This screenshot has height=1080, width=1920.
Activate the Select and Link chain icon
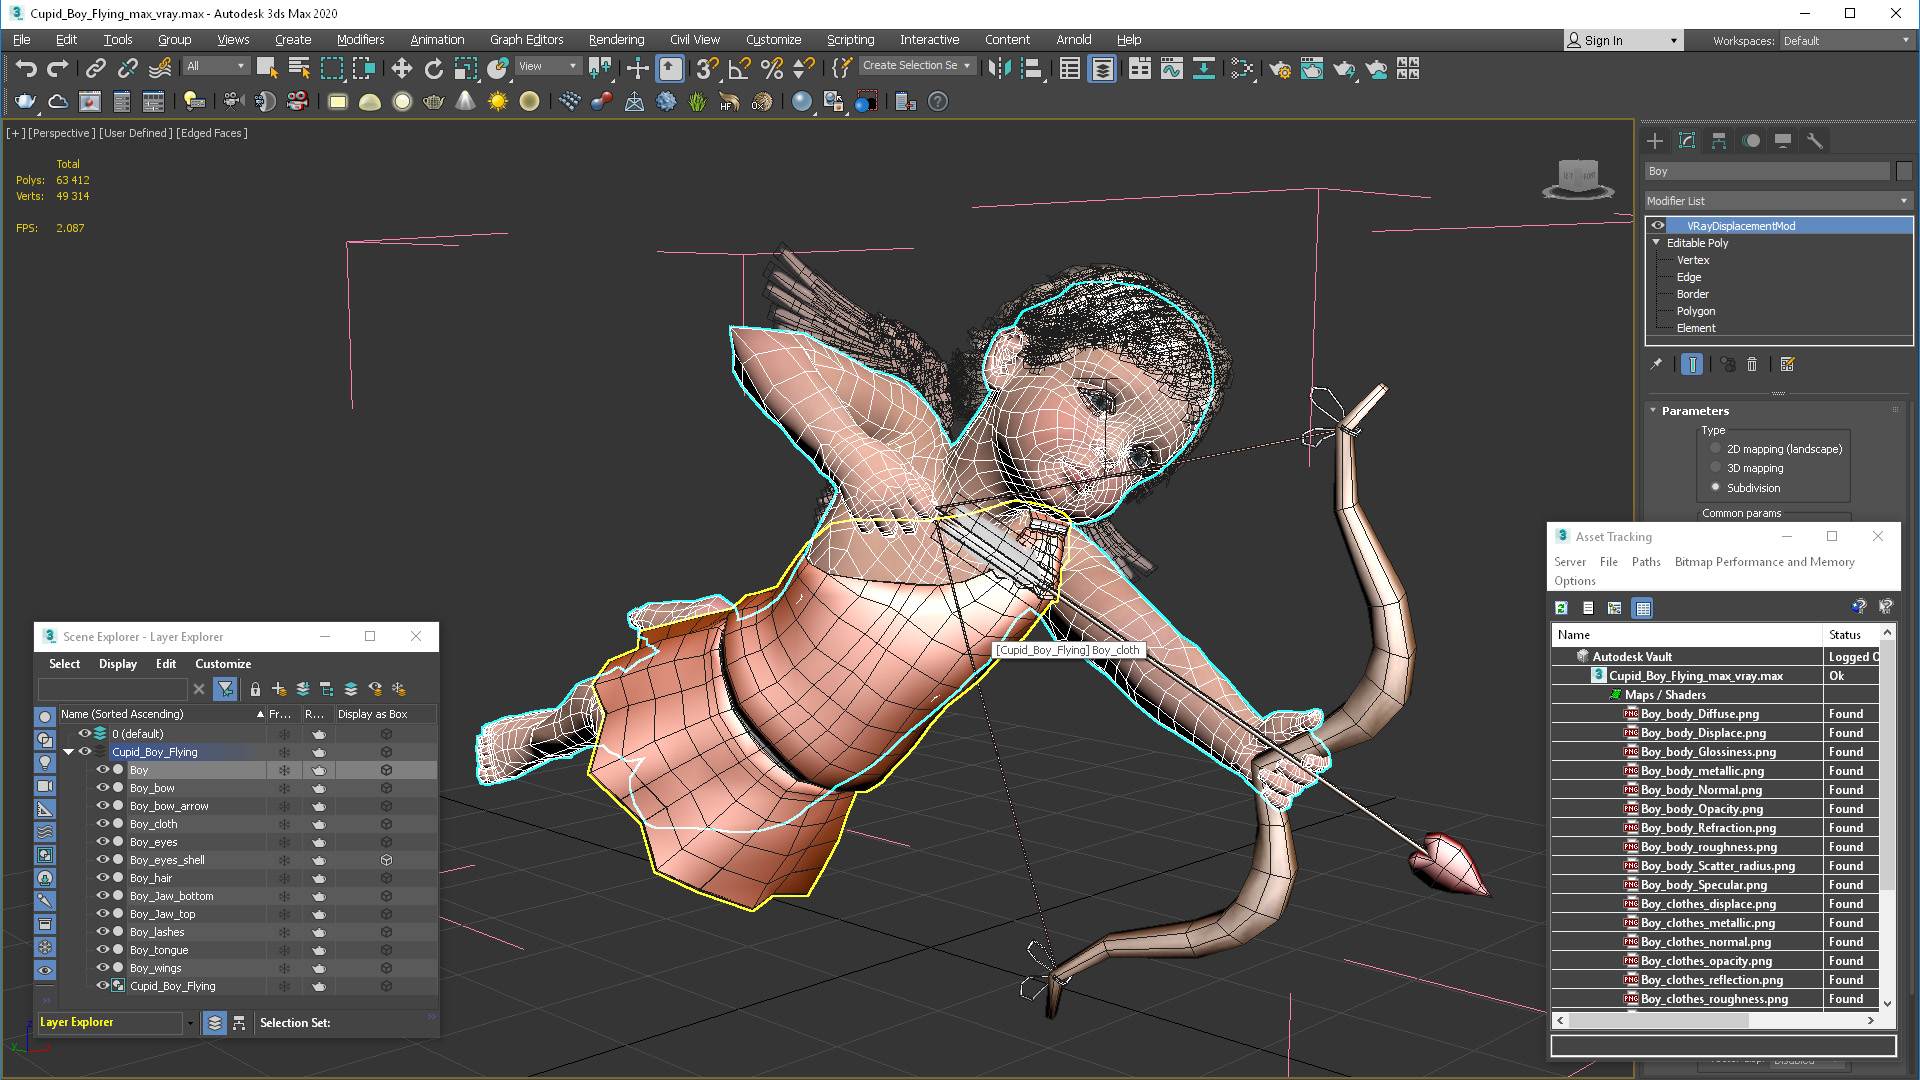click(x=95, y=68)
